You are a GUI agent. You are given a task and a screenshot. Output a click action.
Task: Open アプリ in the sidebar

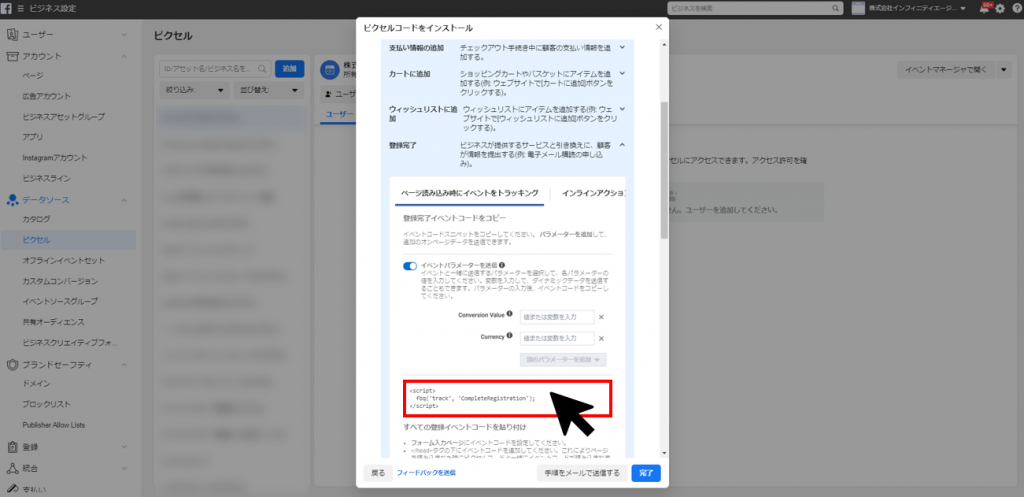click(x=33, y=137)
